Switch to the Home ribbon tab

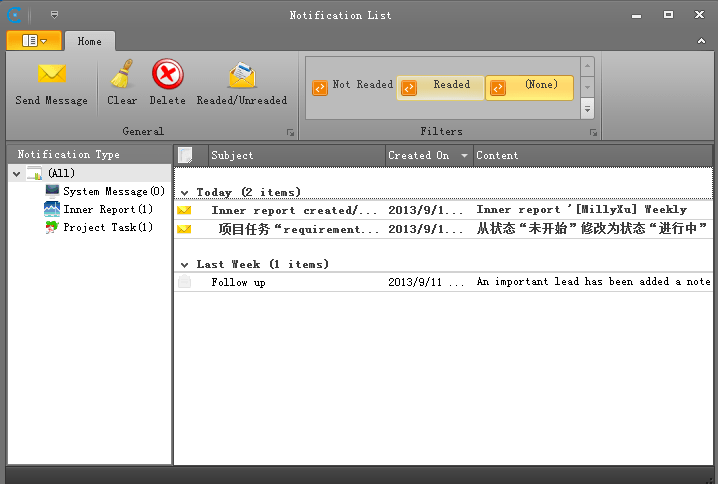click(x=89, y=41)
